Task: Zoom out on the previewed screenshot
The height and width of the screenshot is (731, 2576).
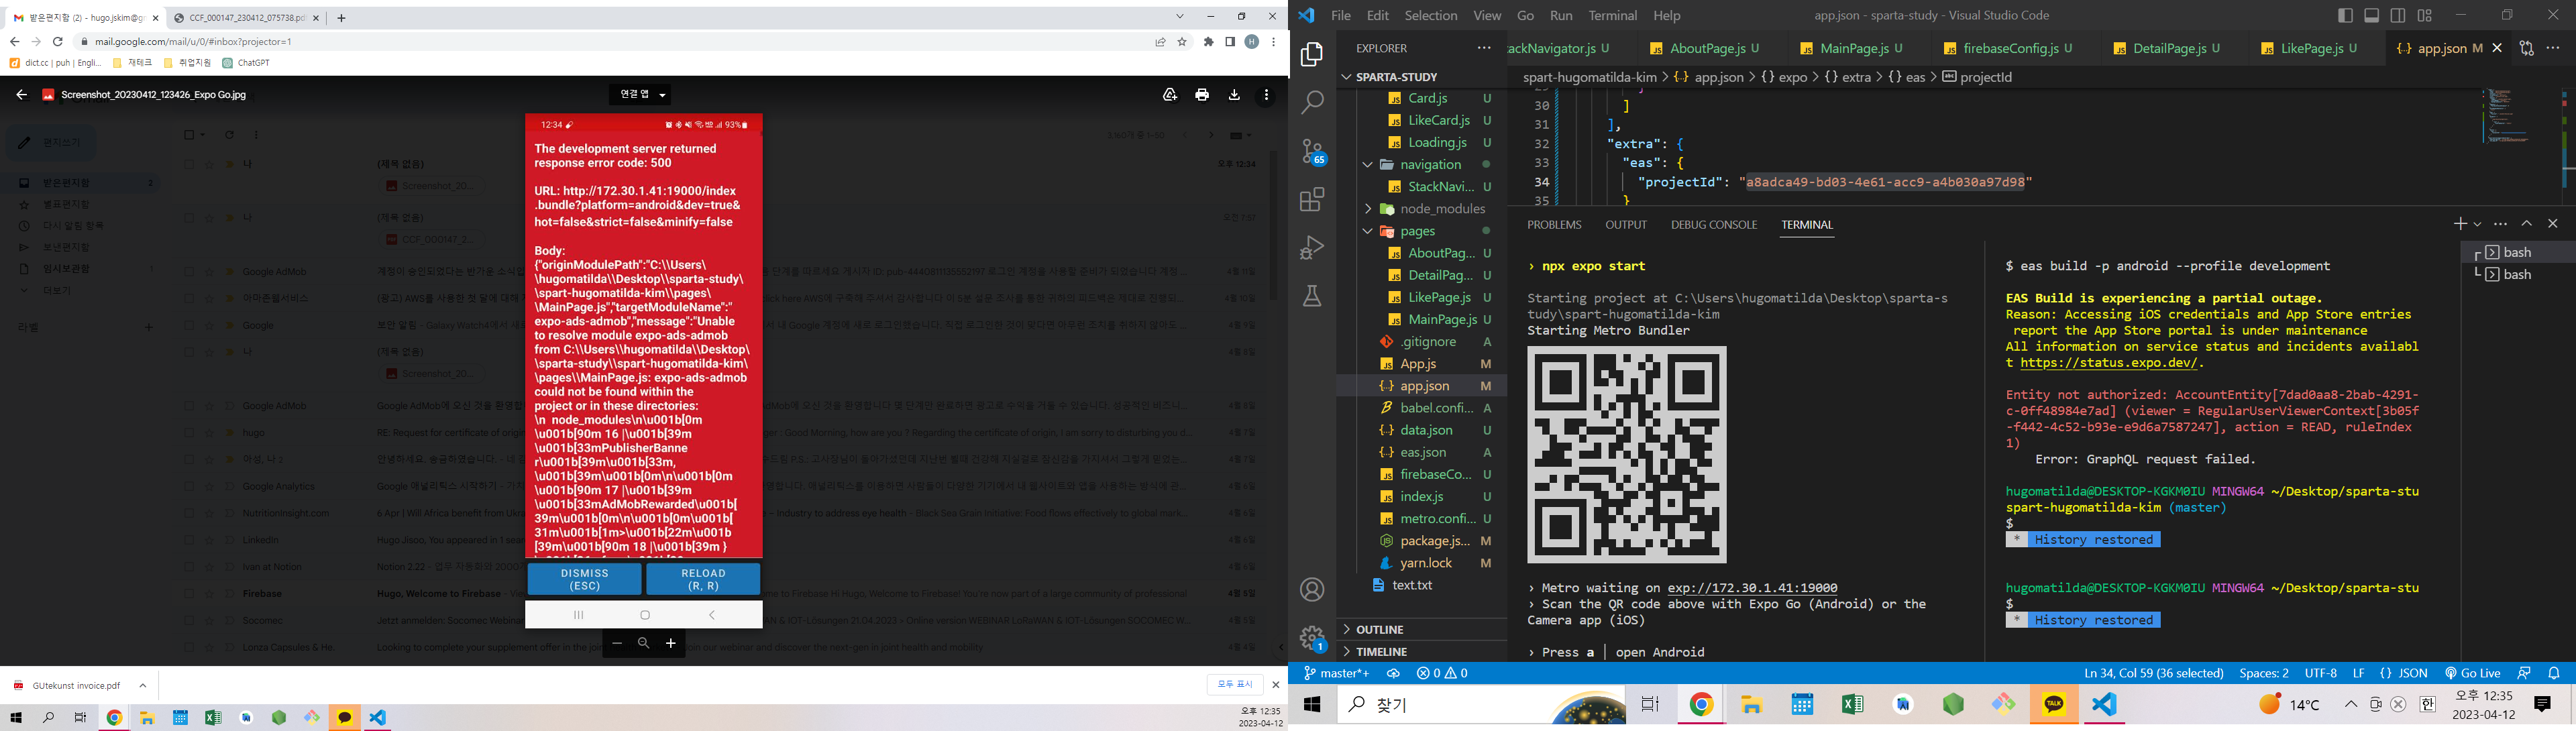Action: 617,643
